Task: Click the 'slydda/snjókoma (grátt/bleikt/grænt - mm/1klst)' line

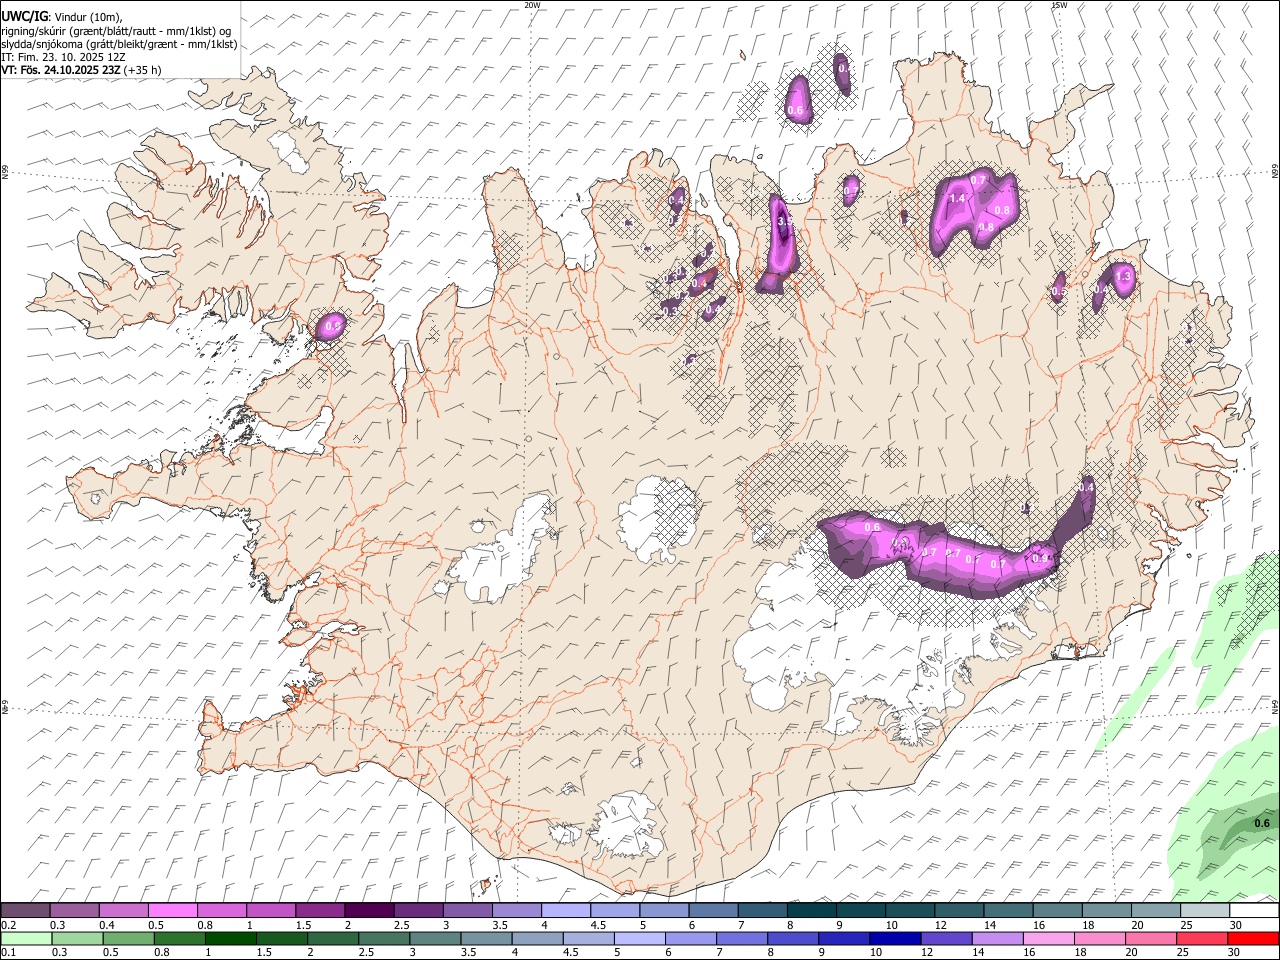Action: (x=119, y=44)
